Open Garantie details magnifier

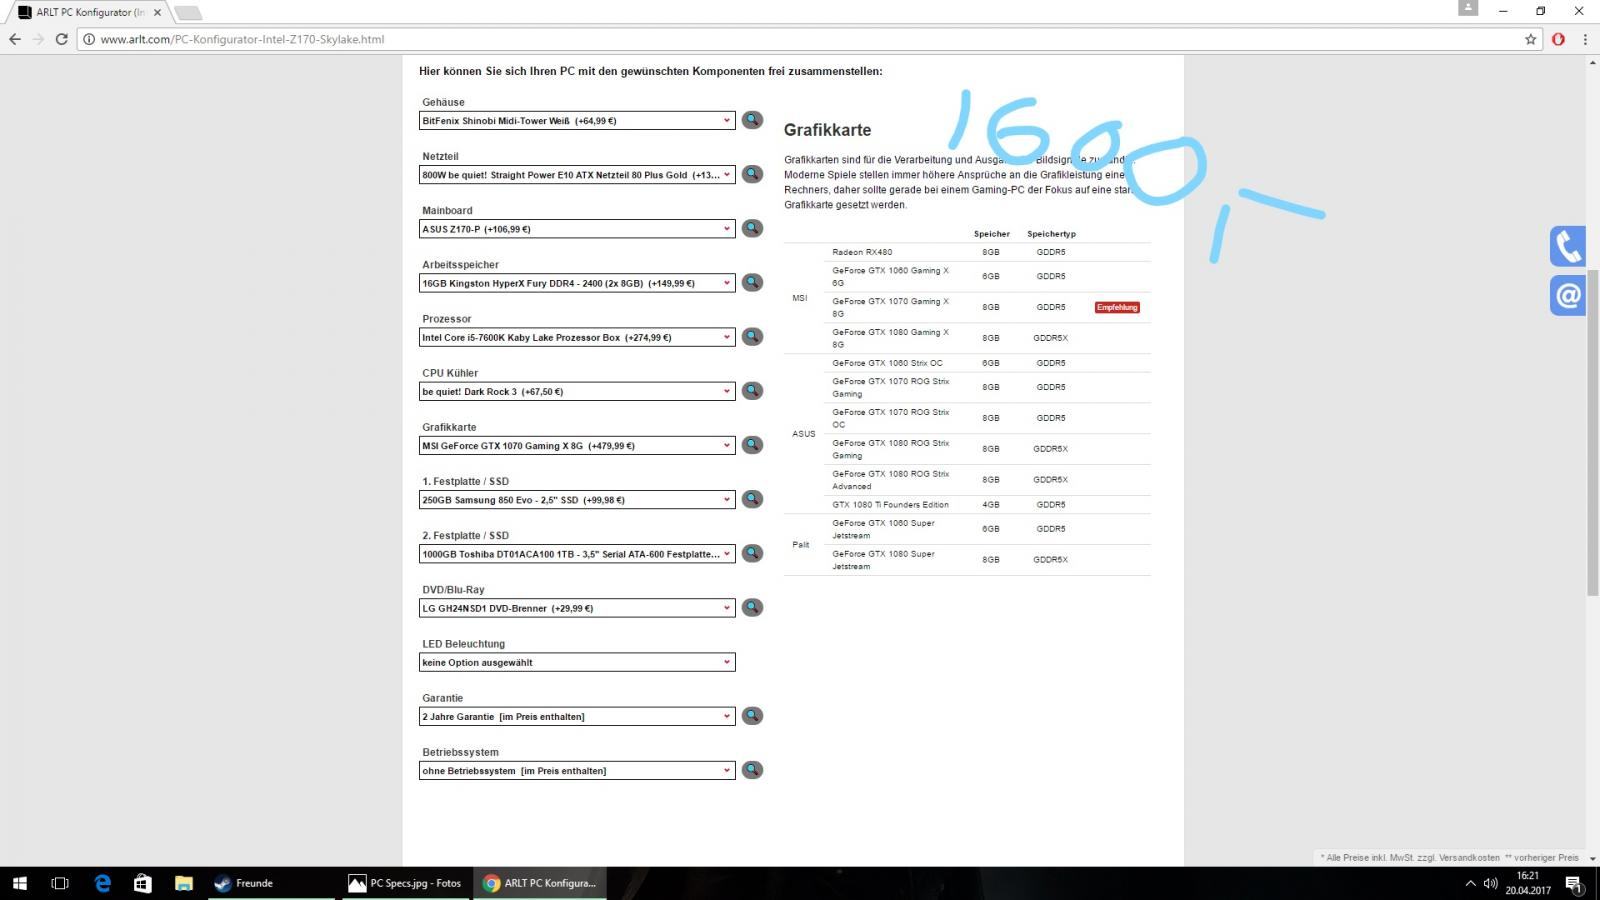click(752, 715)
